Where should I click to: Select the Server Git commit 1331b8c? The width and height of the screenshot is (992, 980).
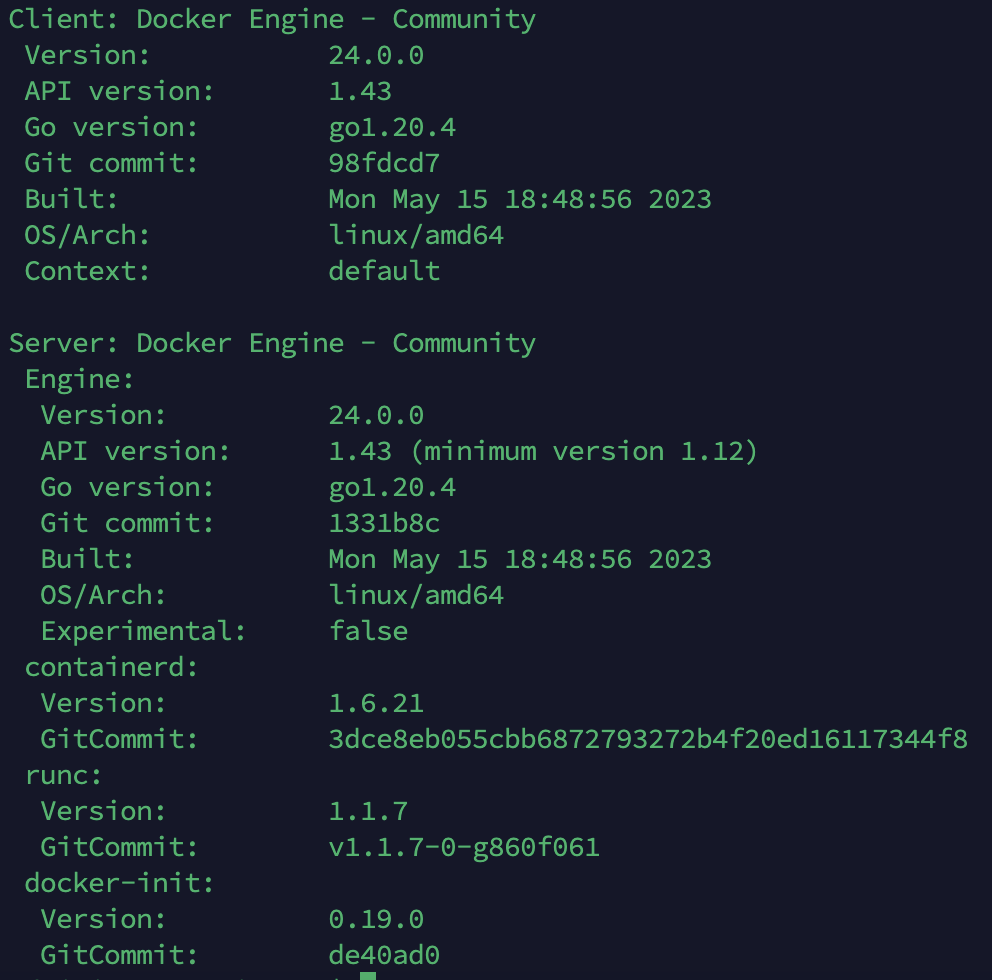384,523
